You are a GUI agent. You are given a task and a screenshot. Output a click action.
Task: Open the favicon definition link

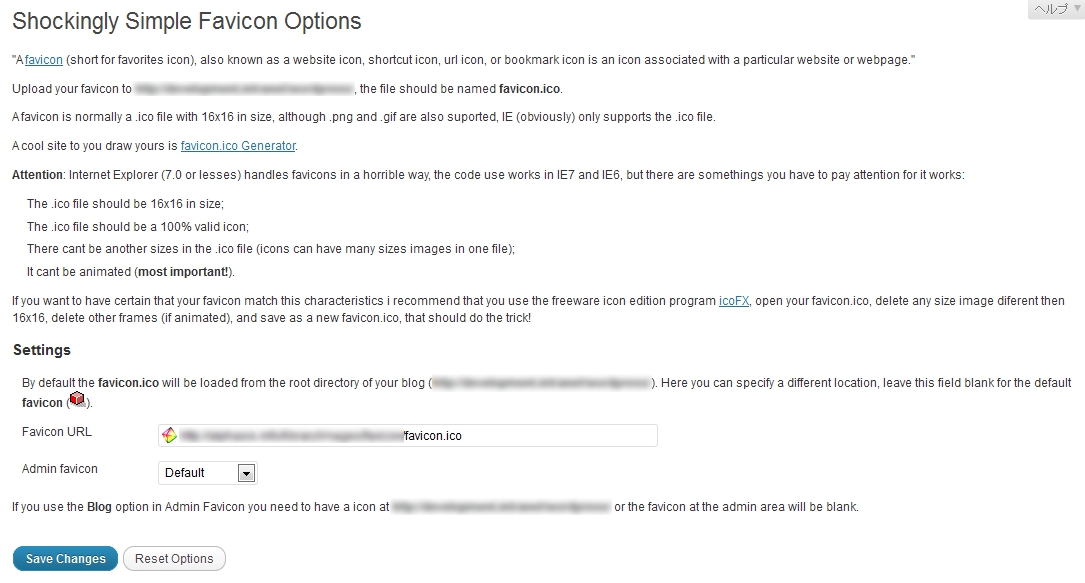coord(44,60)
